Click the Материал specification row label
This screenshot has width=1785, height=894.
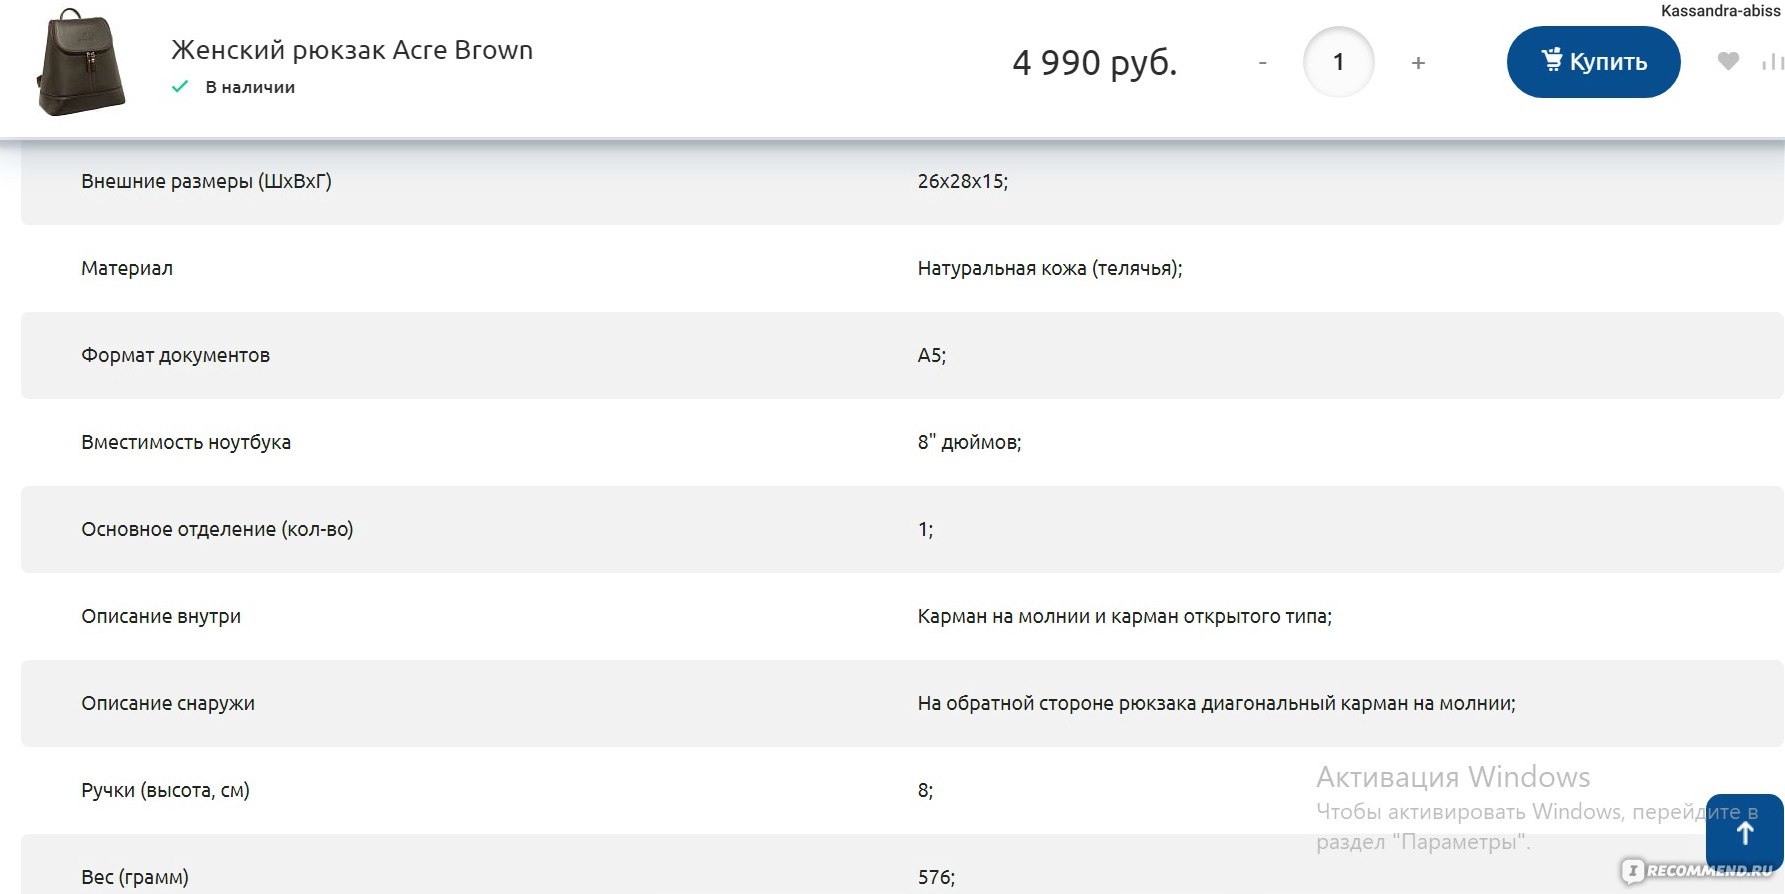click(127, 268)
